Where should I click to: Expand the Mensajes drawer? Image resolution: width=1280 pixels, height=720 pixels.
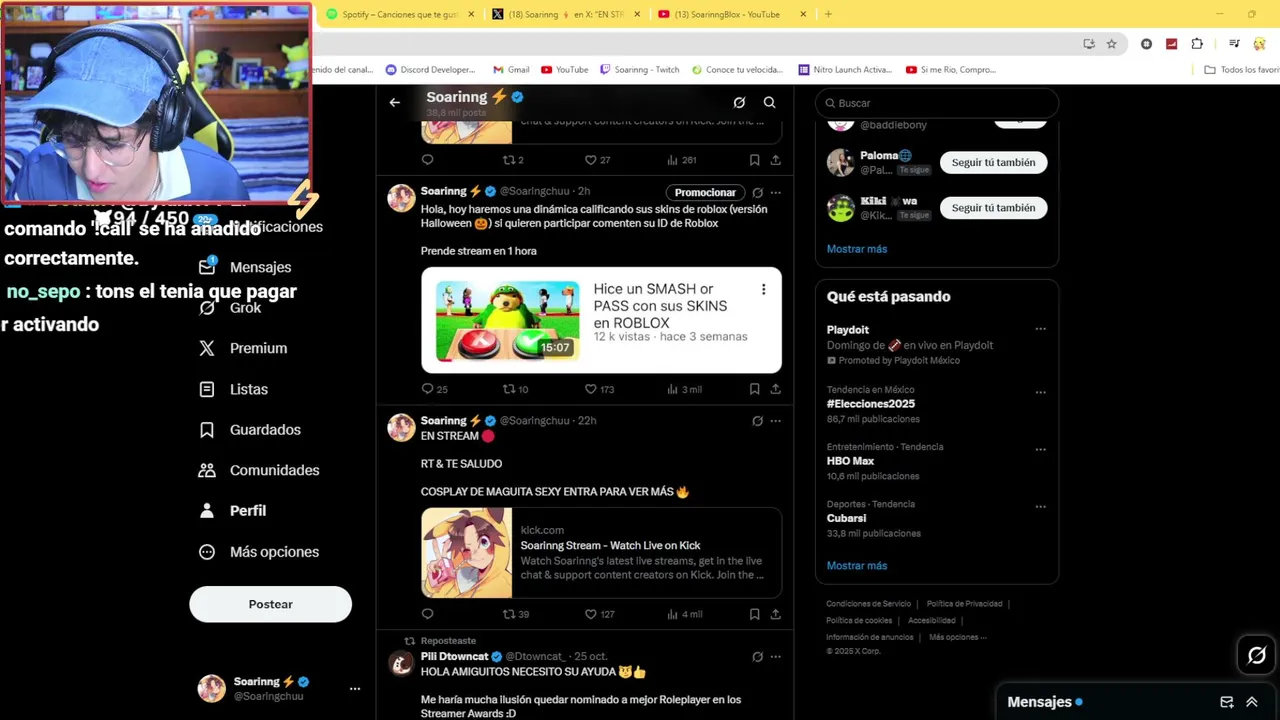pos(1251,702)
